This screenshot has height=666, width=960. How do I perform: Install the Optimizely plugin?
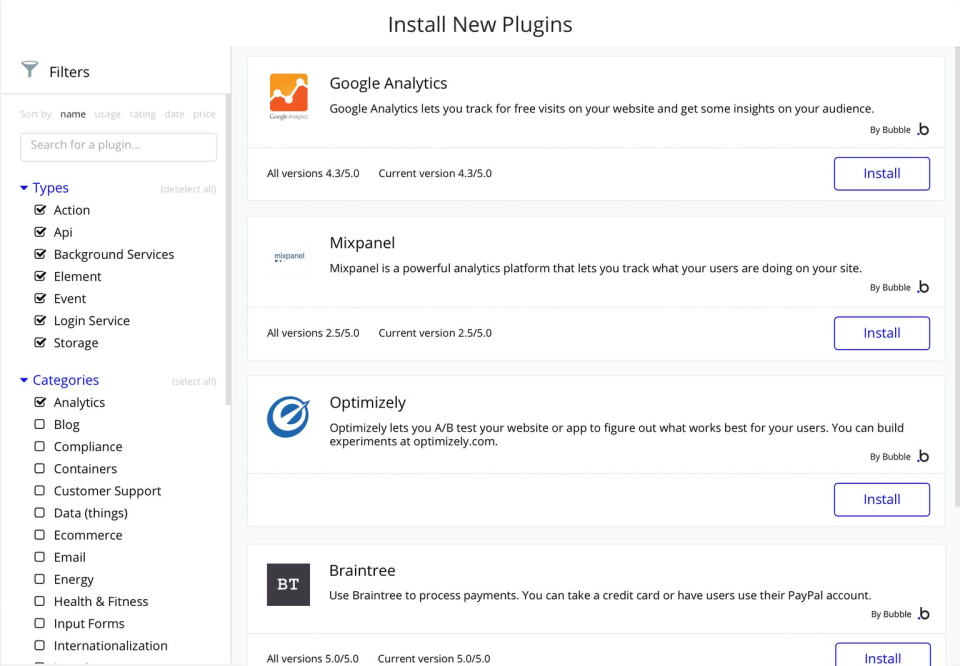(x=881, y=499)
